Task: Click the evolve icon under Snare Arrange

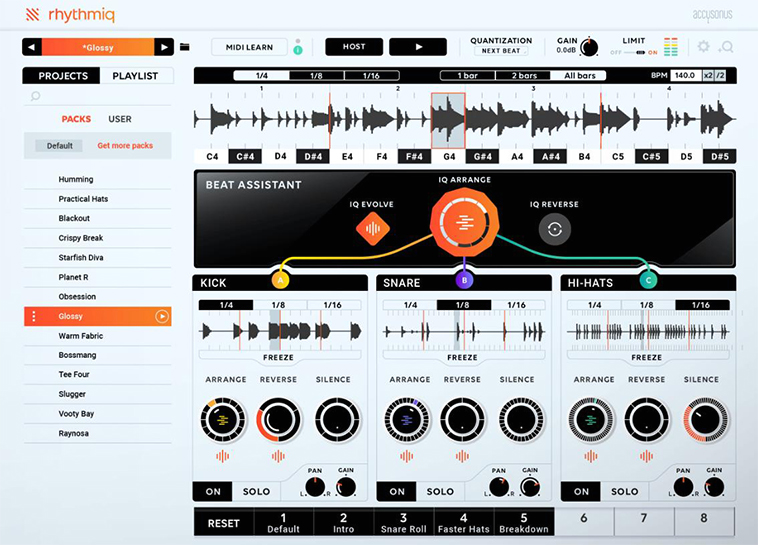Action: coord(407,456)
